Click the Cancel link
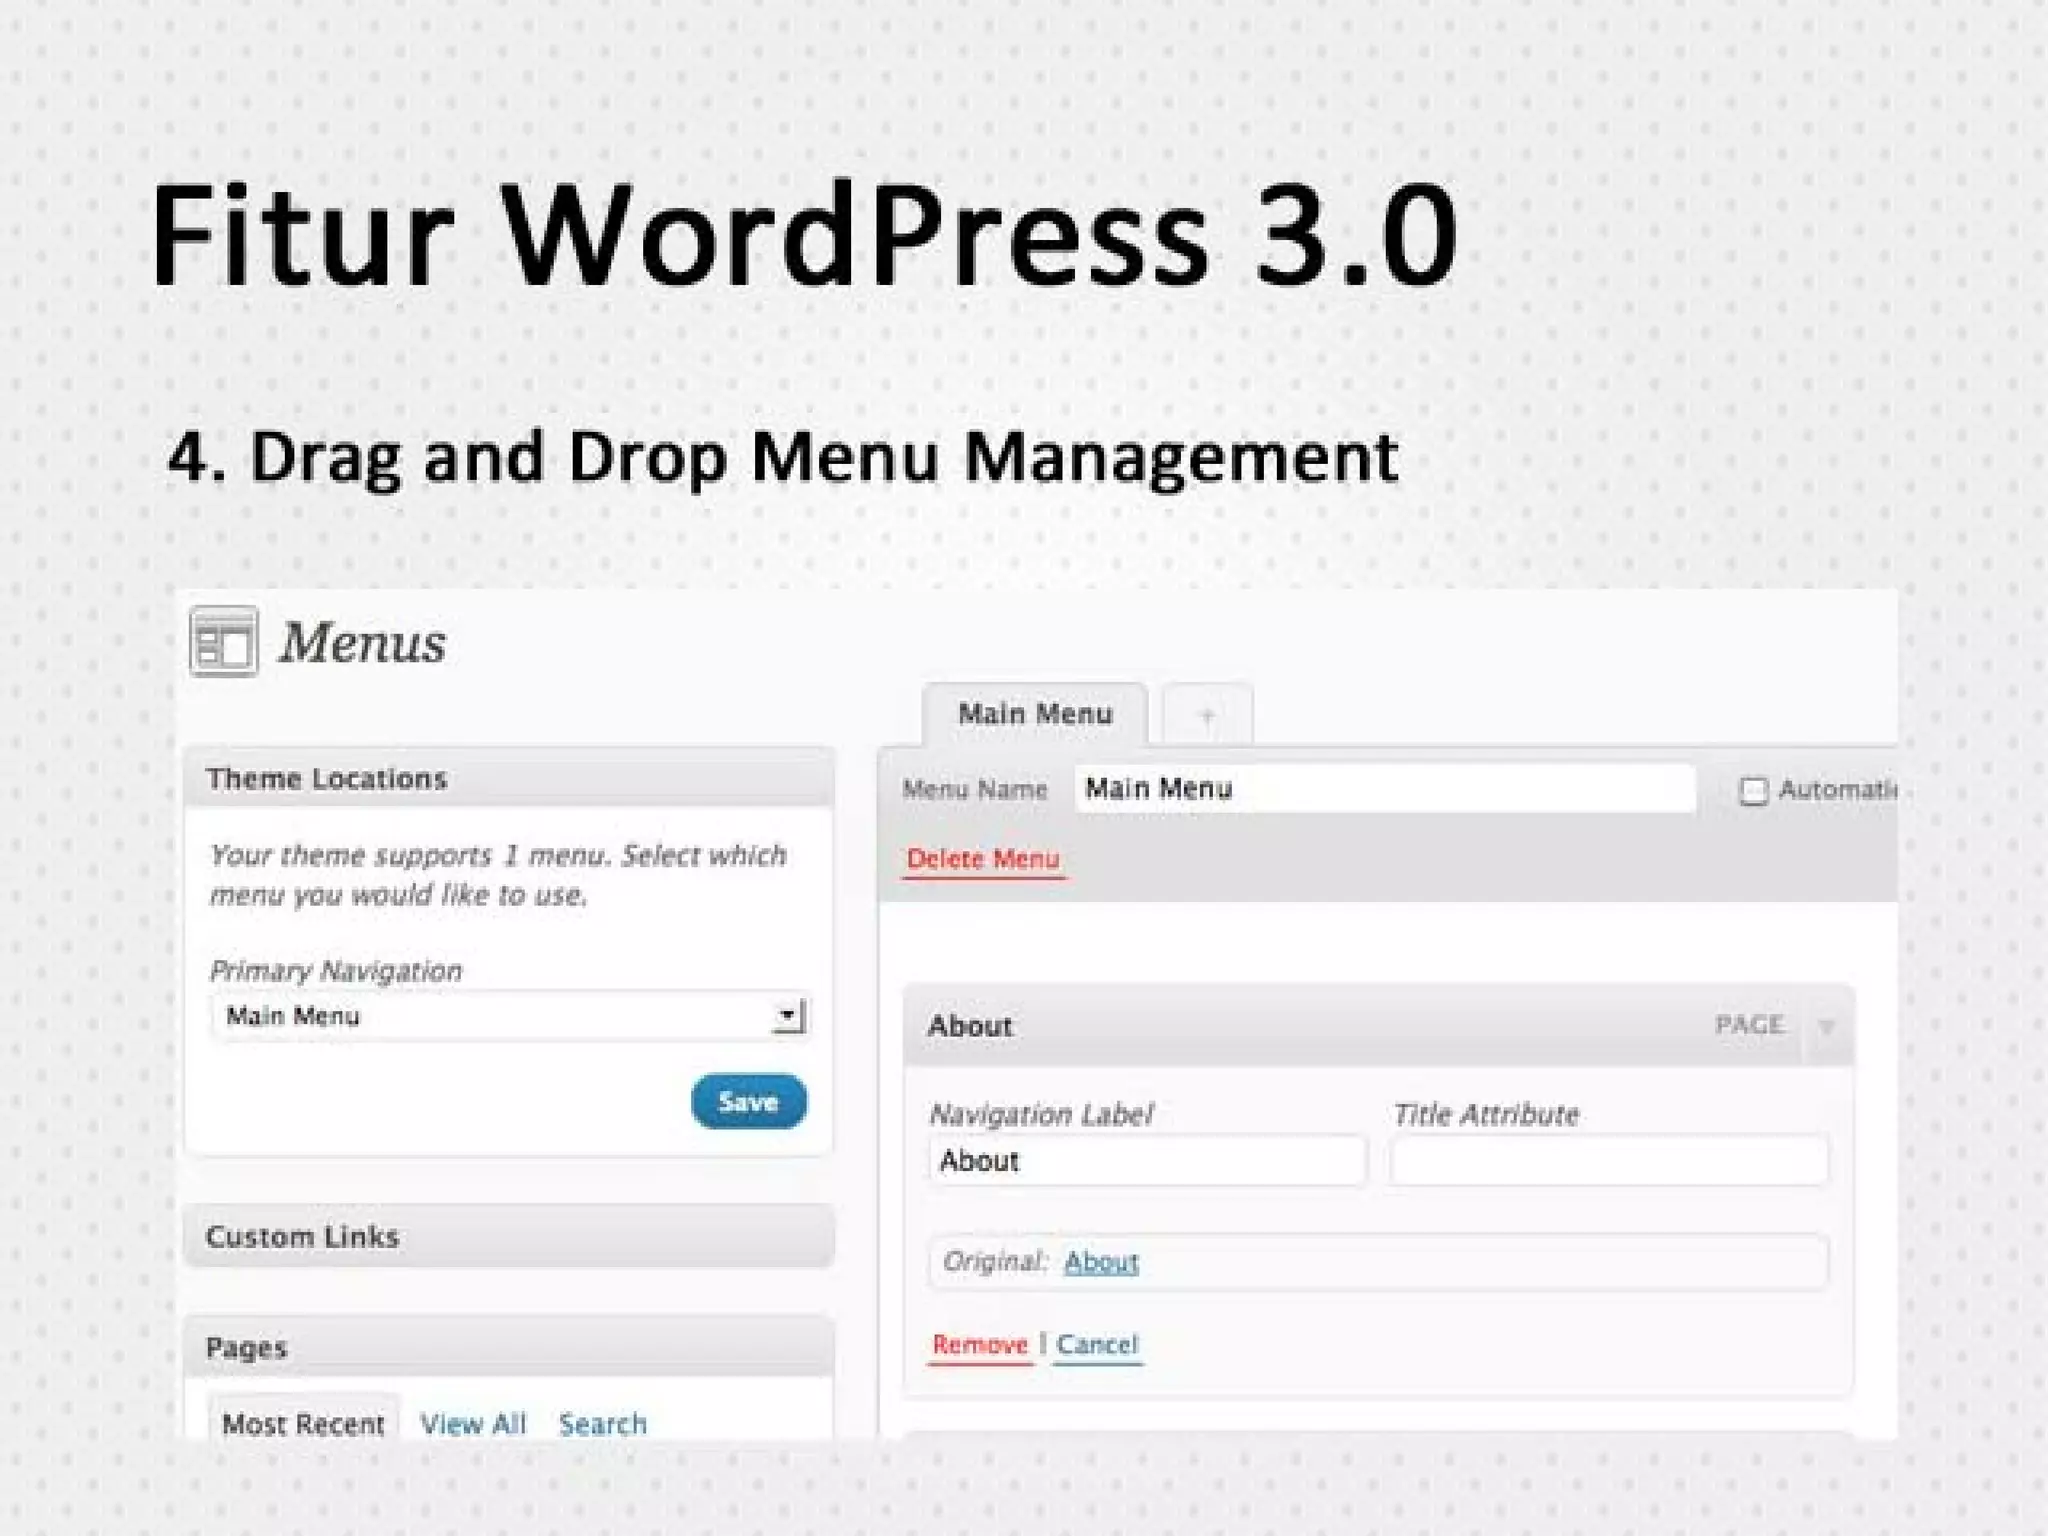The height and width of the screenshot is (1536, 2048). click(x=1097, y=1345)
